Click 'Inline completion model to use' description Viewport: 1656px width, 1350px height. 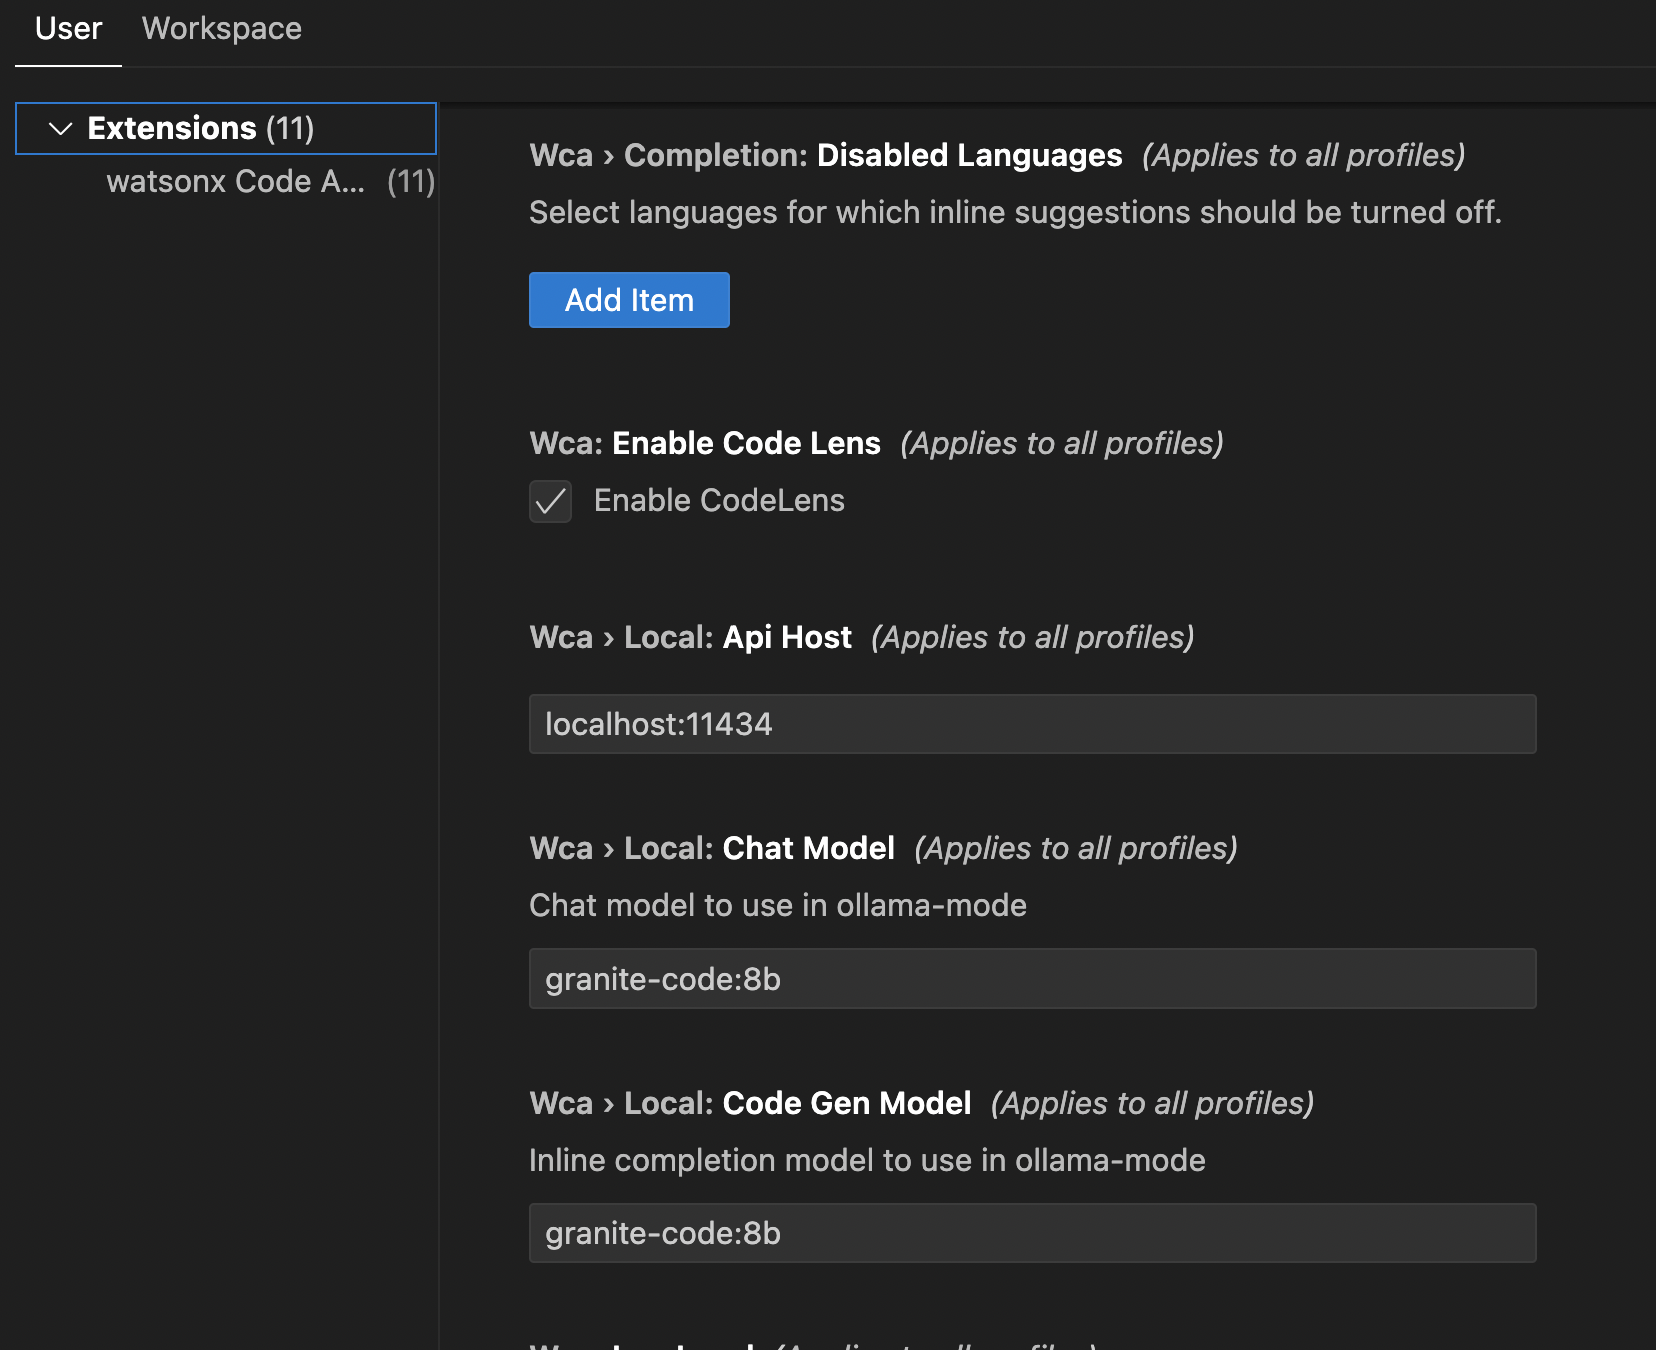pos(867,1161)
